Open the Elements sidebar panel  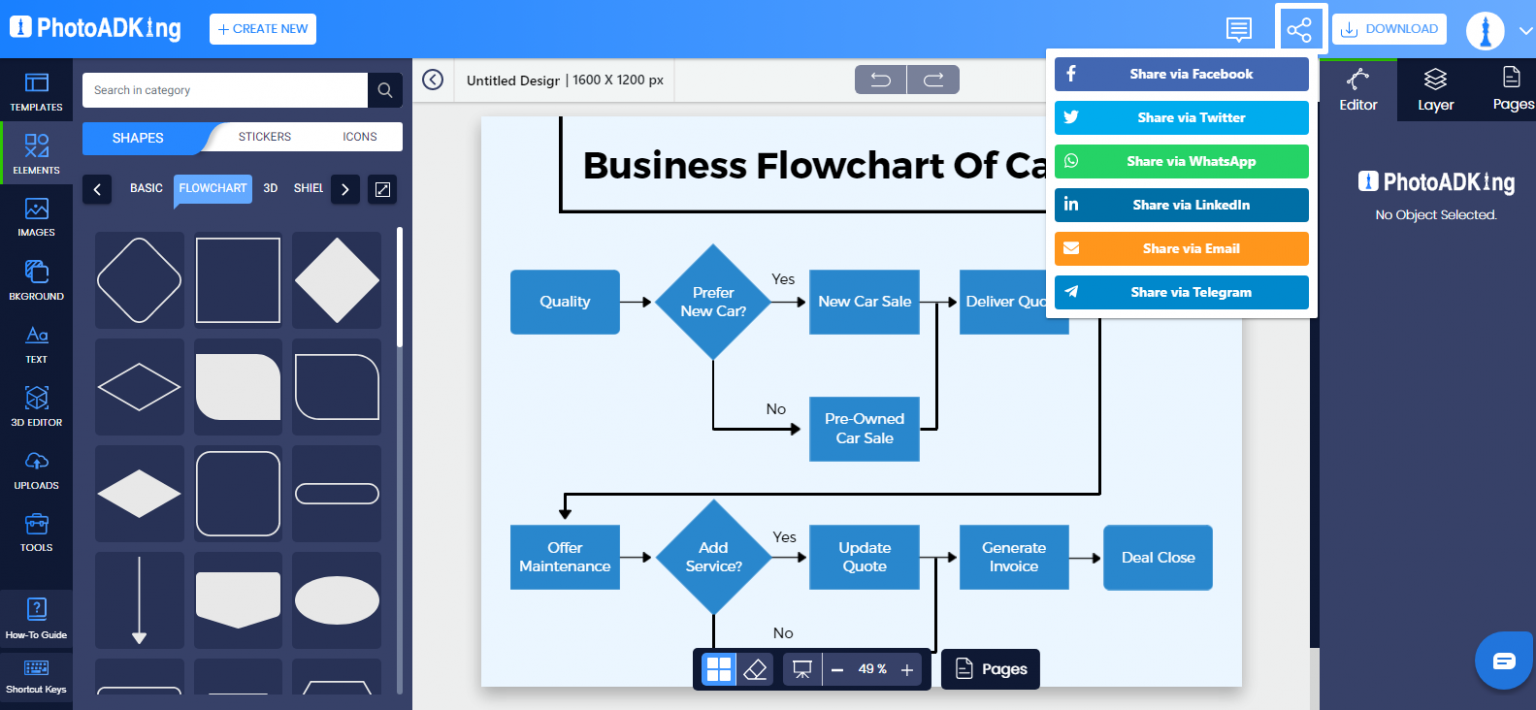pyautogui.click(x=36, y=154)
